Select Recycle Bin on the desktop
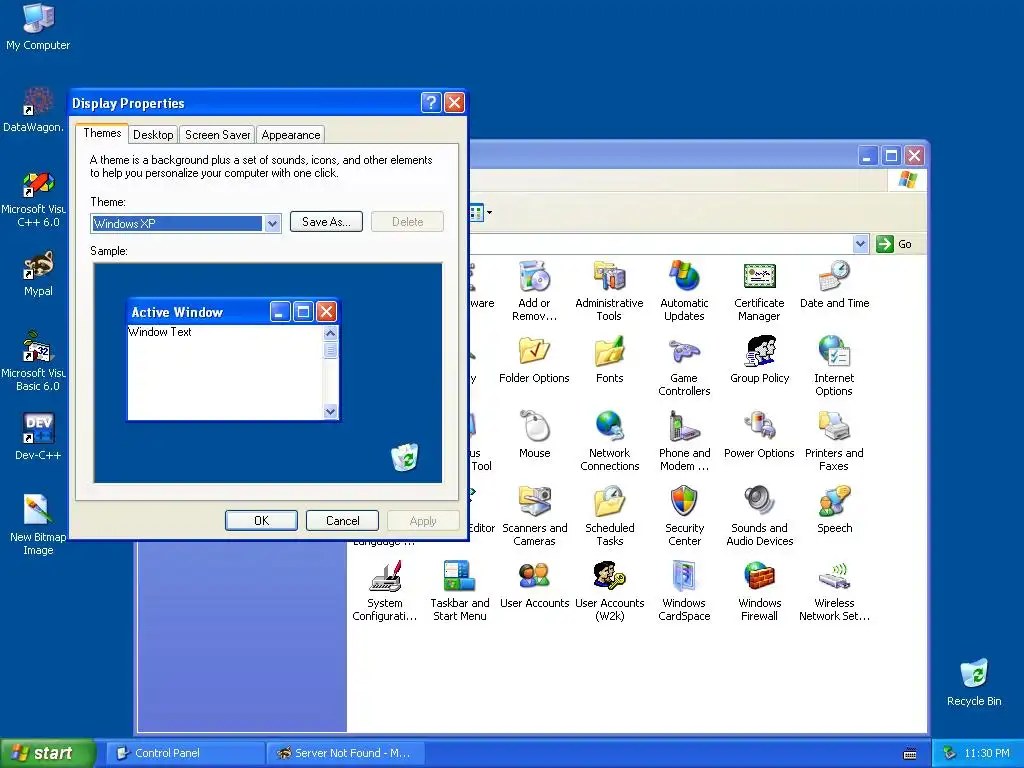The width and height of the screenshot is (1024, 768). [x=974, y=682]
